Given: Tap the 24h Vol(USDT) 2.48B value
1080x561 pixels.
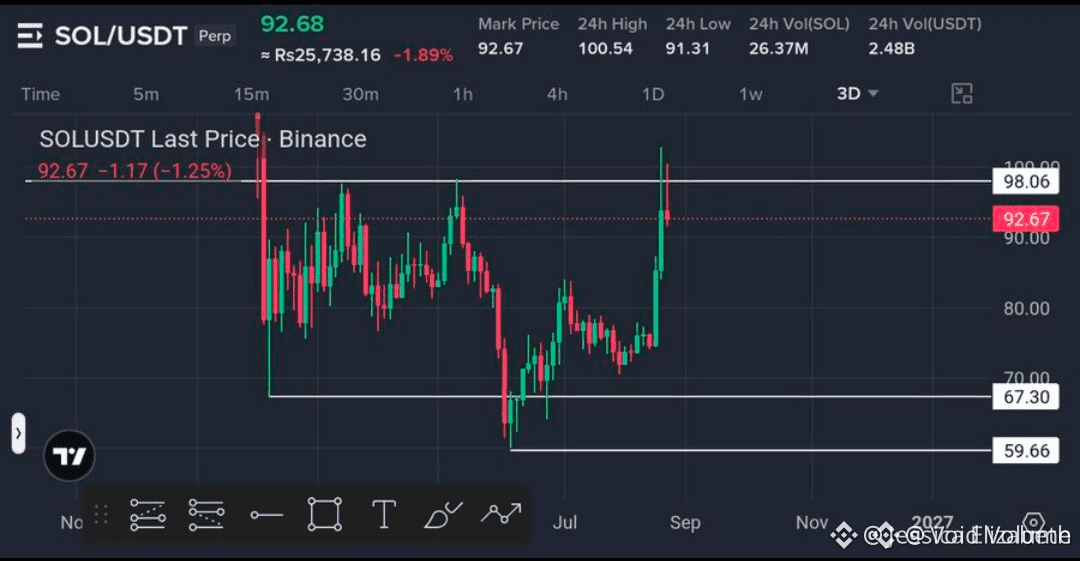Looking at the screenshot, I should (891, 49).
